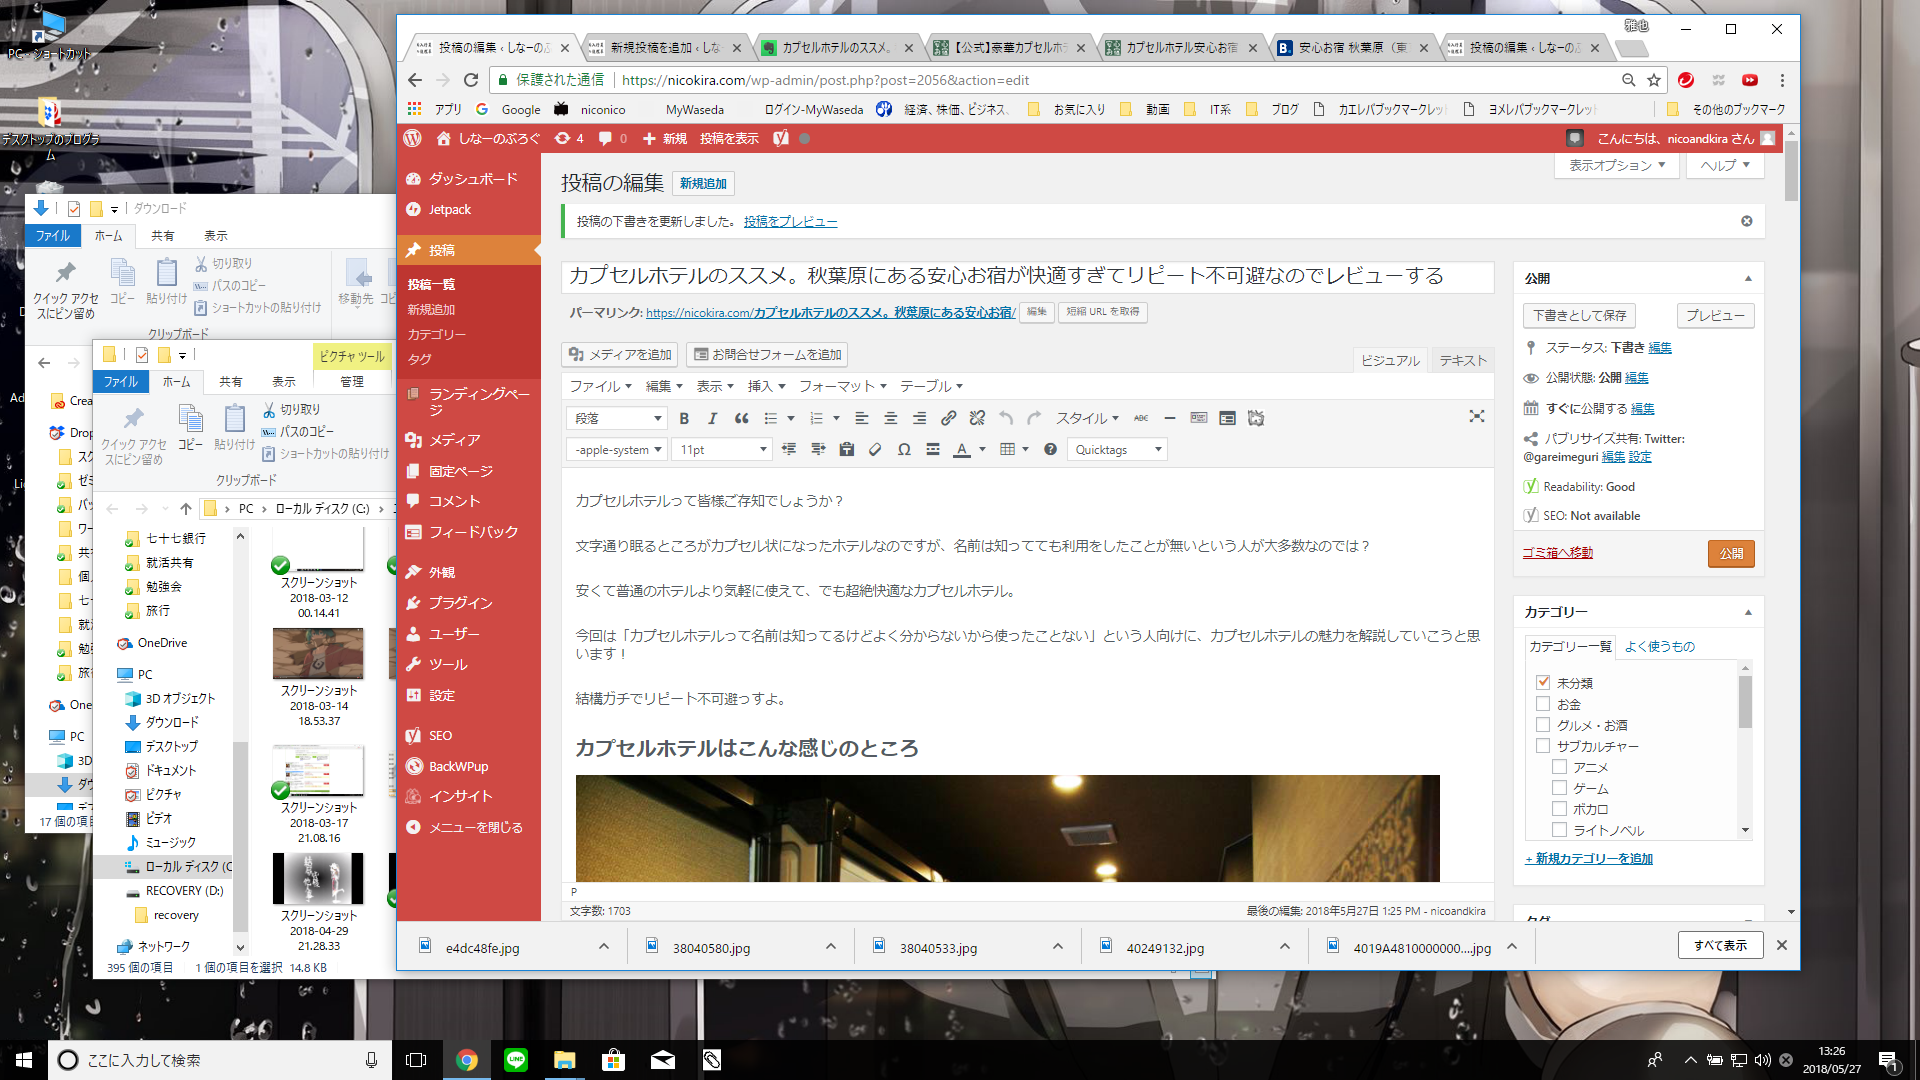Screen dimensions: 1920x1080
Task: Open the 段落 paragraph format dropdown
Action: (617, 418)
